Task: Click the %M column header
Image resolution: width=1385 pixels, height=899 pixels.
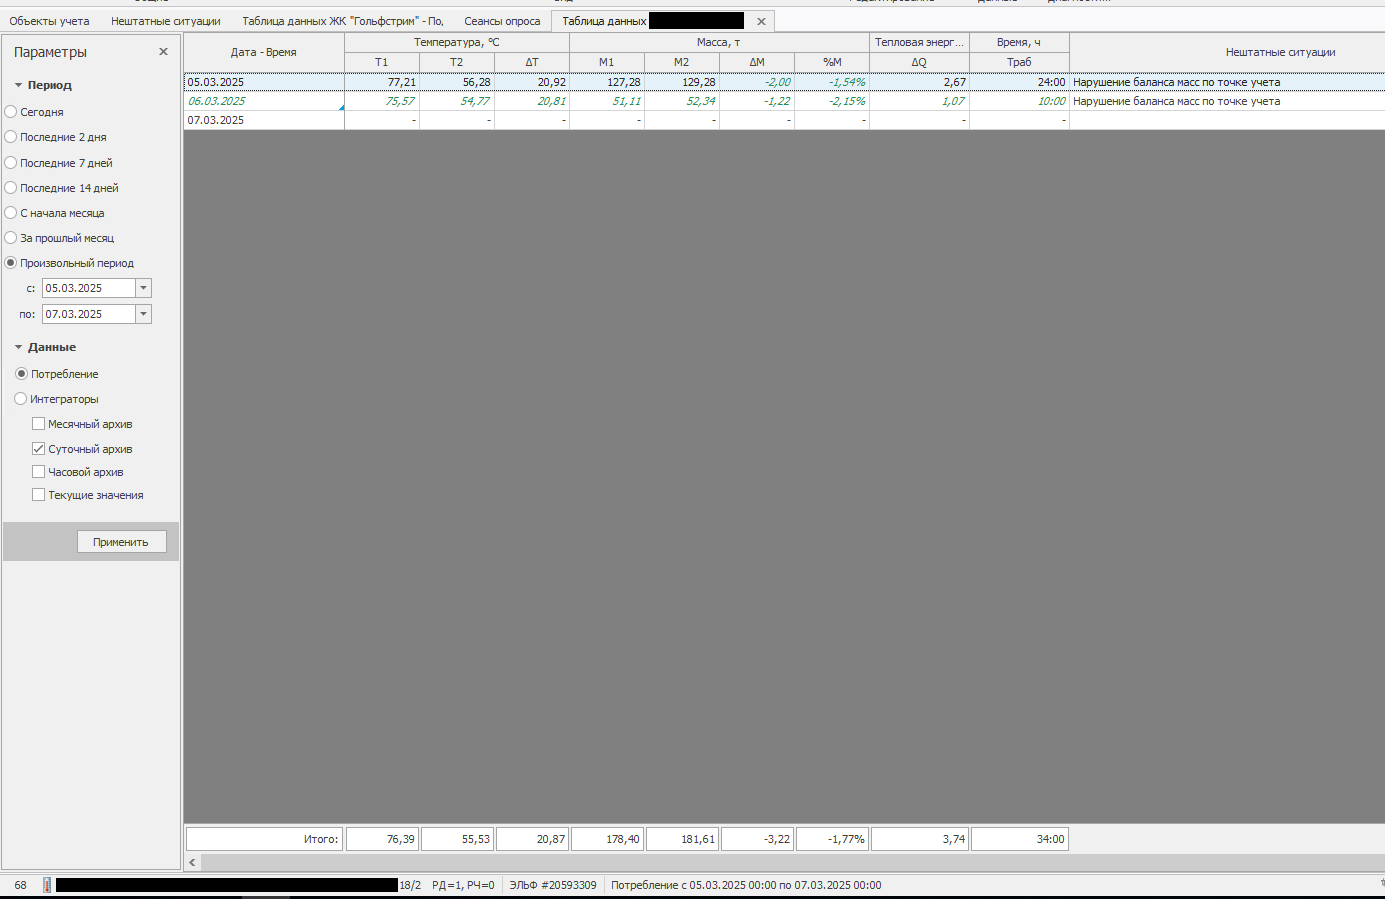Action: [832, 62]
